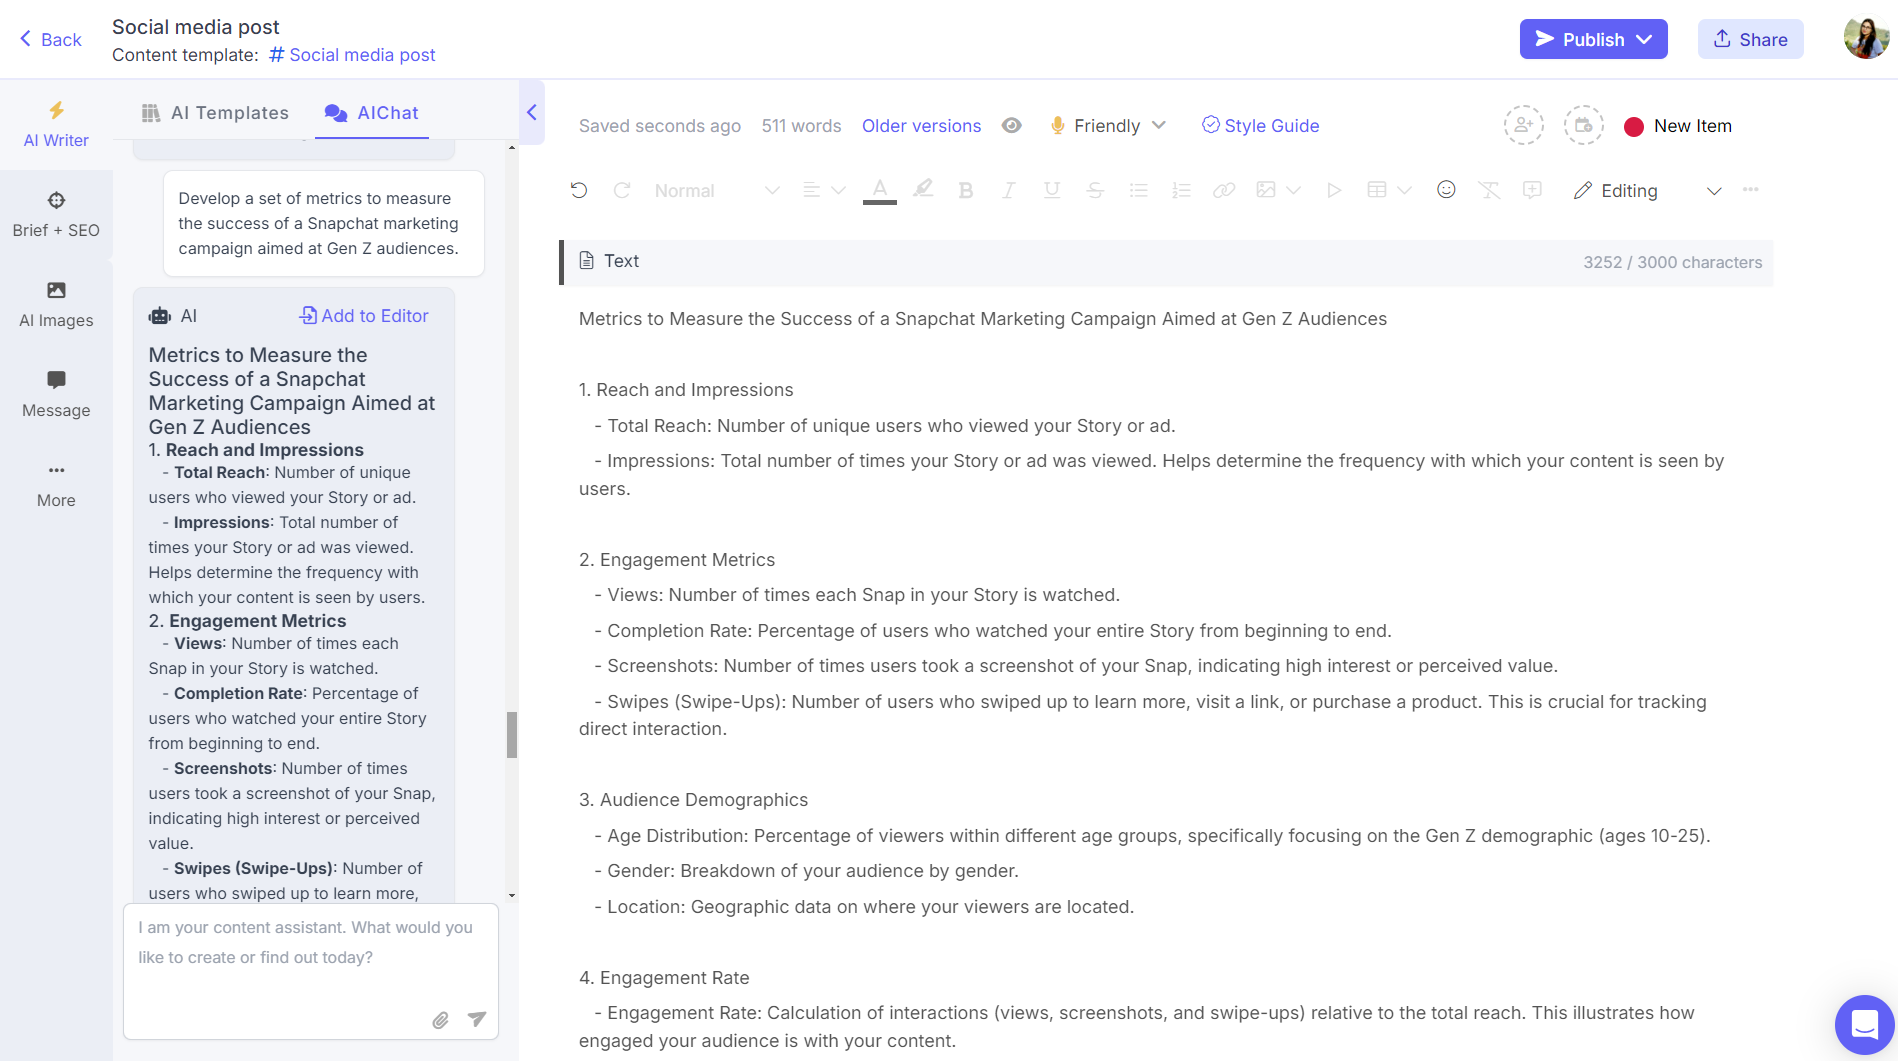This screenshot has width=1898, height=1061.
Task: Toggle strikethrough formatting
Action: click(1095, 190)
